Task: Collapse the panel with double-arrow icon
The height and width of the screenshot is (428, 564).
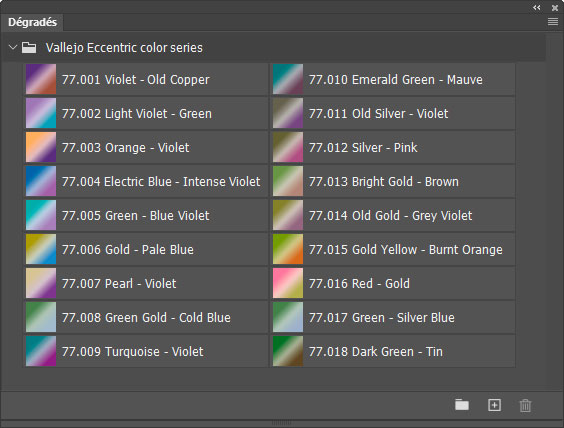Action: pos(537,8)
